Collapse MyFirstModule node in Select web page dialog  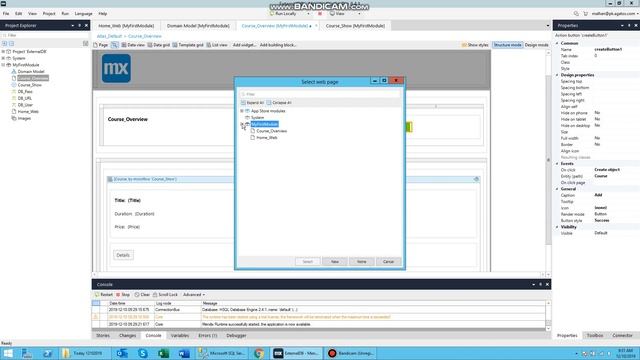click(242, 124)
